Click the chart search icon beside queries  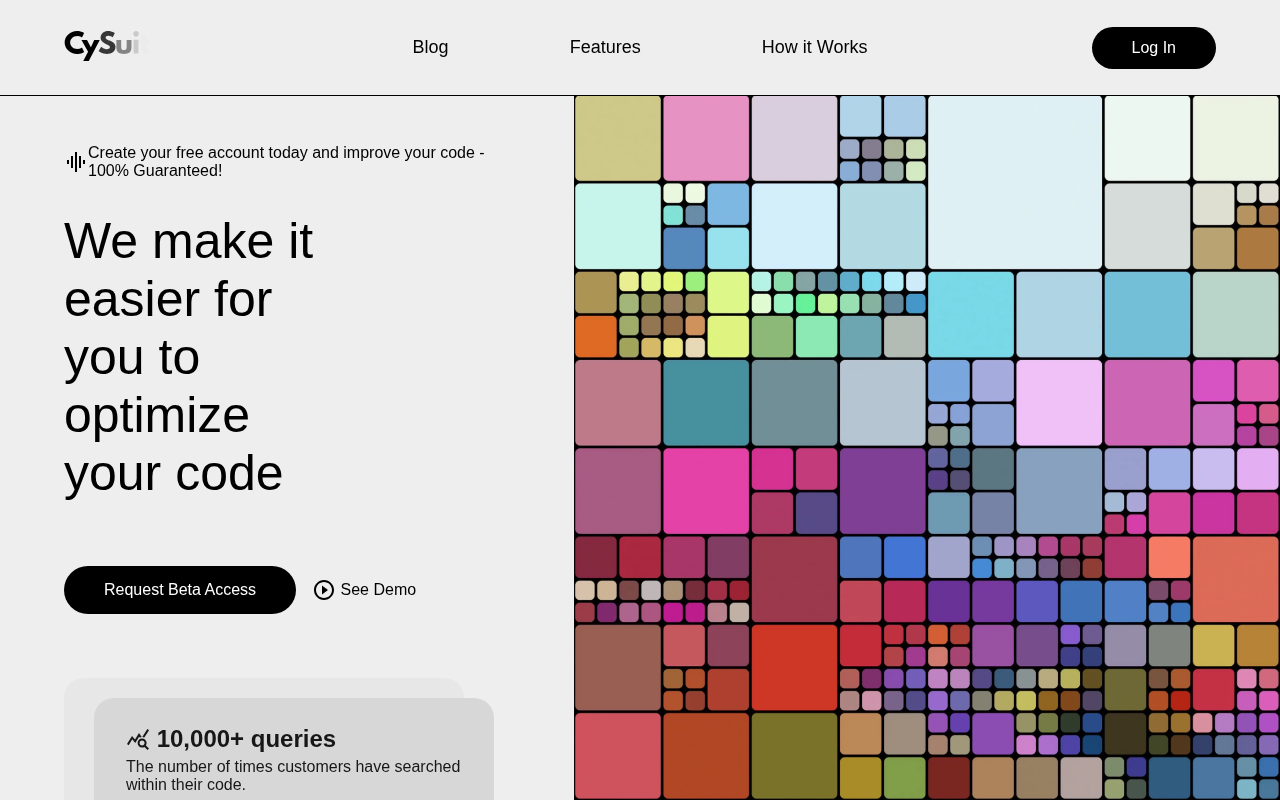138,739
